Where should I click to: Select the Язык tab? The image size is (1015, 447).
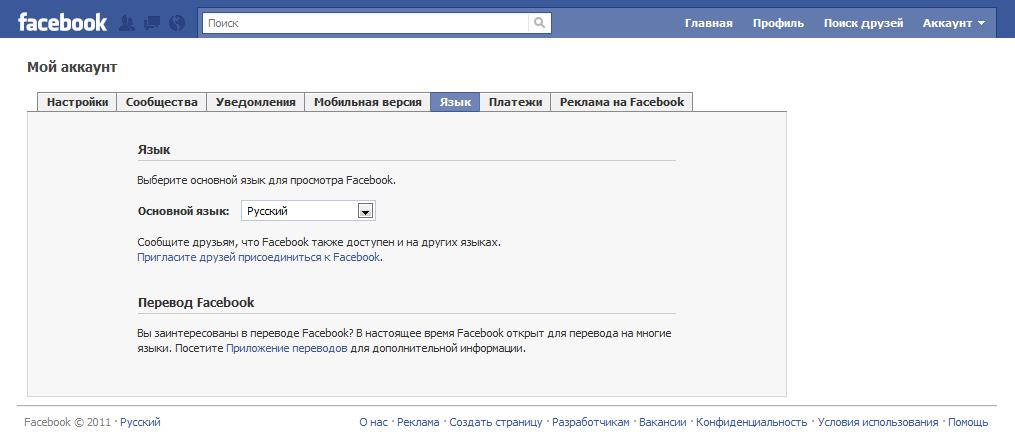455,102
